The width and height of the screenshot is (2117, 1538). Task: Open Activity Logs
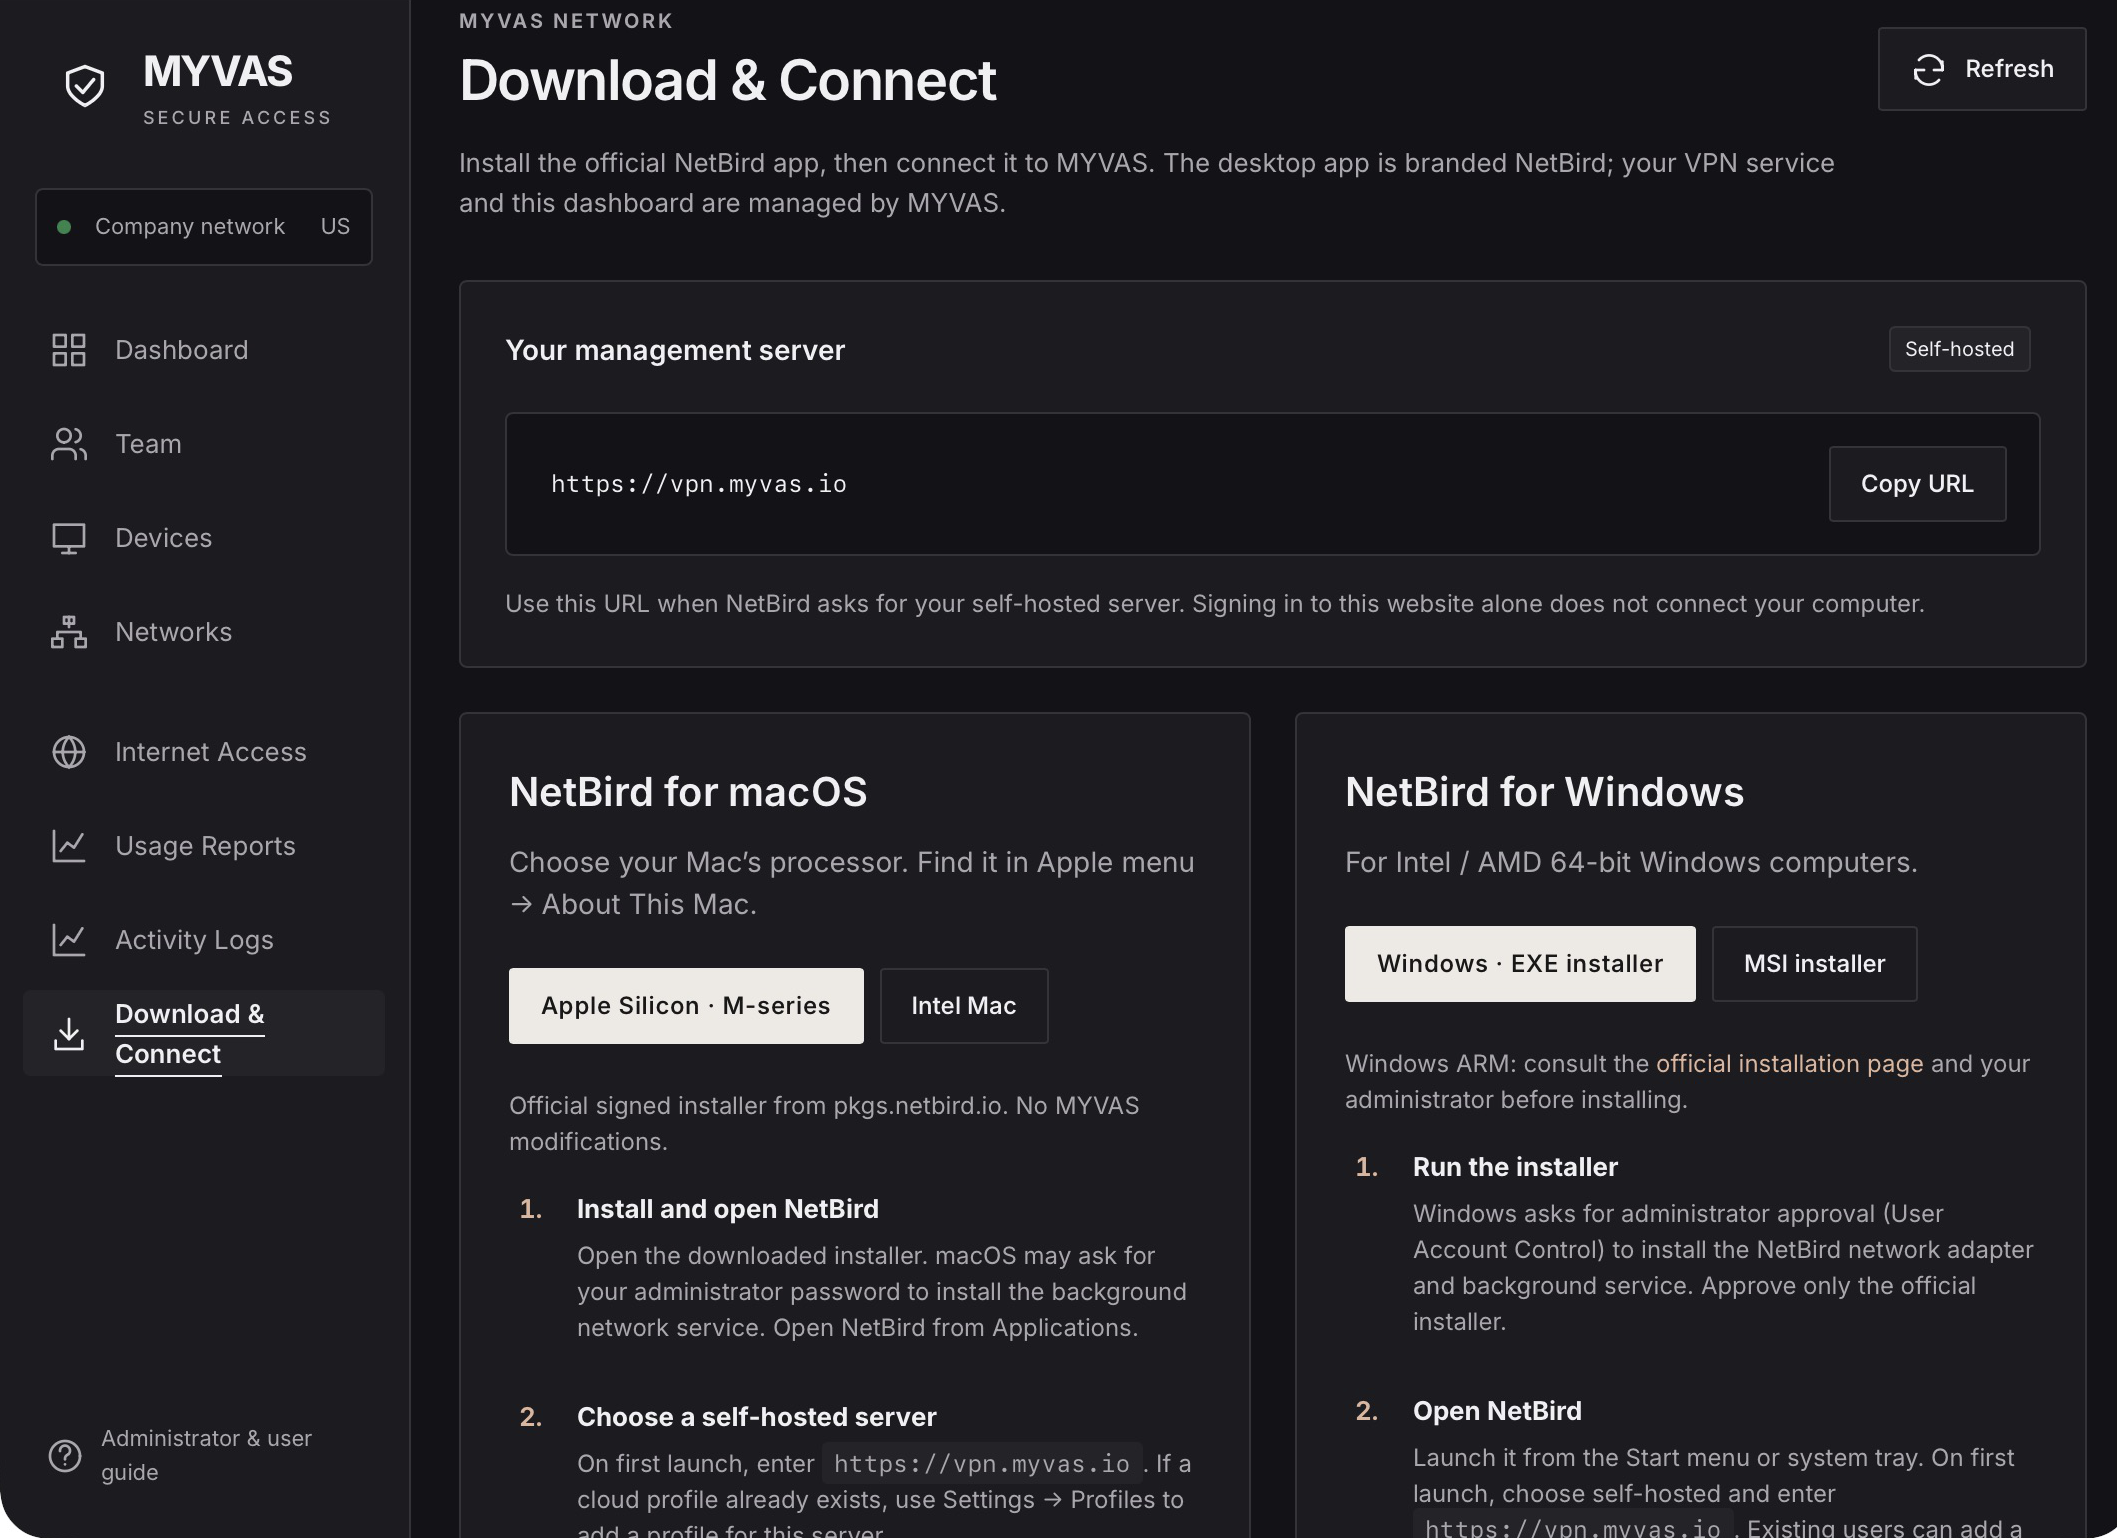(194, 940)
